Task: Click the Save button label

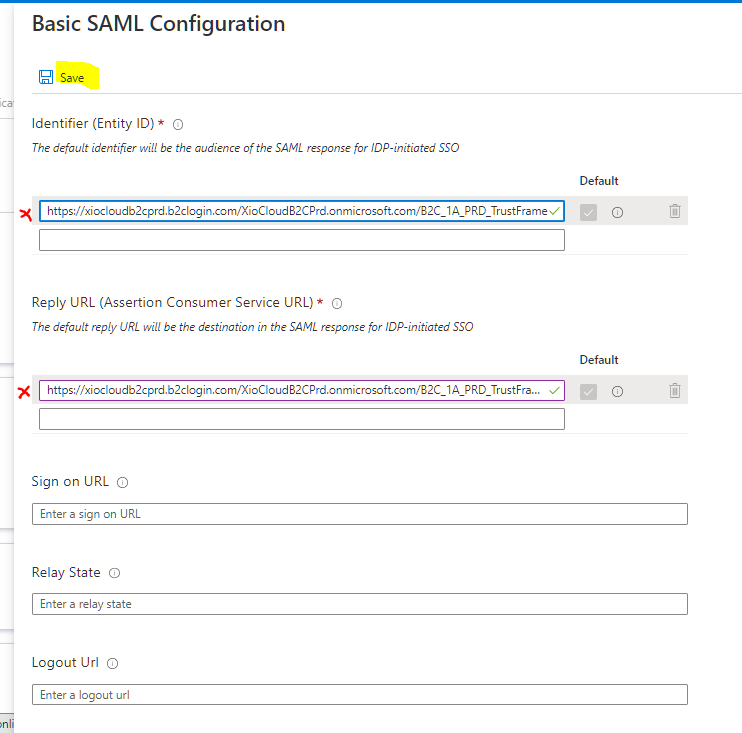Action: coord(72,78)
